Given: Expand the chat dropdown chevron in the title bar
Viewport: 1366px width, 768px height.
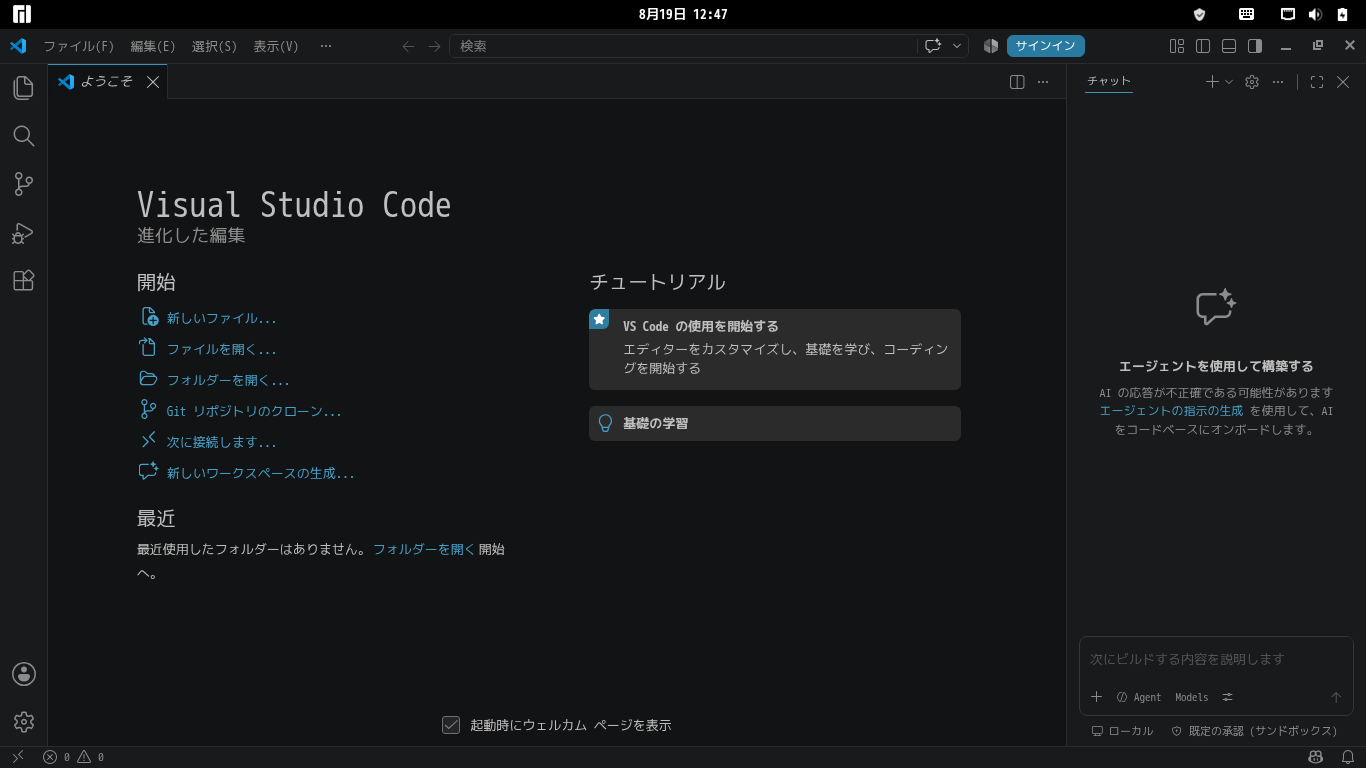Looking at the screenshot, I should coord(957,46).
